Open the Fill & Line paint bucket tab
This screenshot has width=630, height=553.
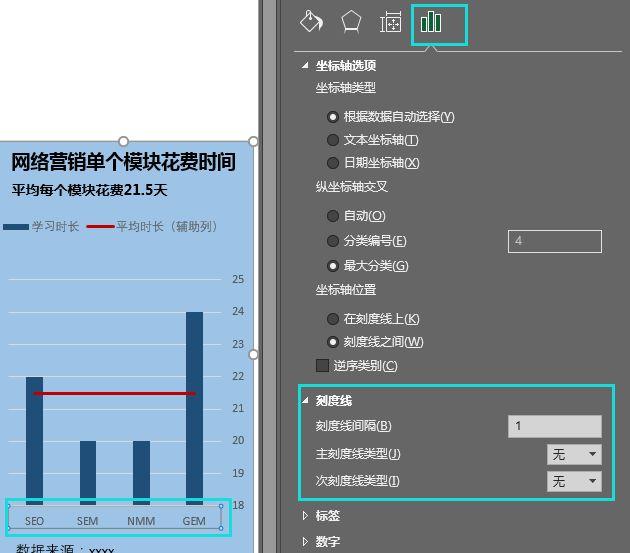[x=311, y=21]
